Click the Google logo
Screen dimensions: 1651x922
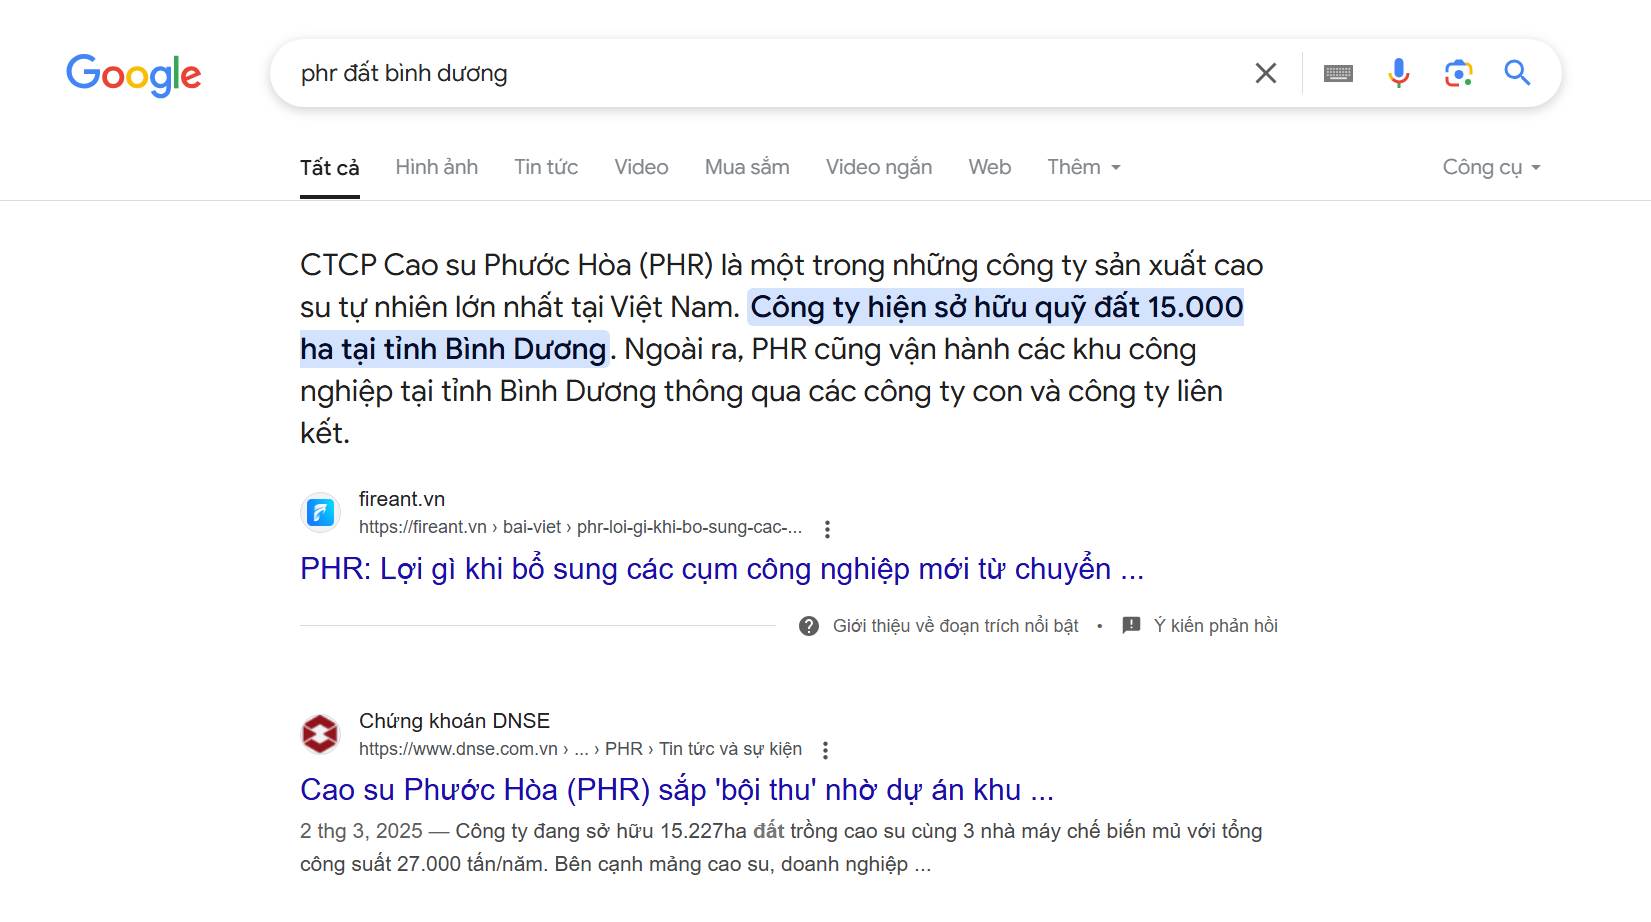pyautogui.click(x=134, y=75)
